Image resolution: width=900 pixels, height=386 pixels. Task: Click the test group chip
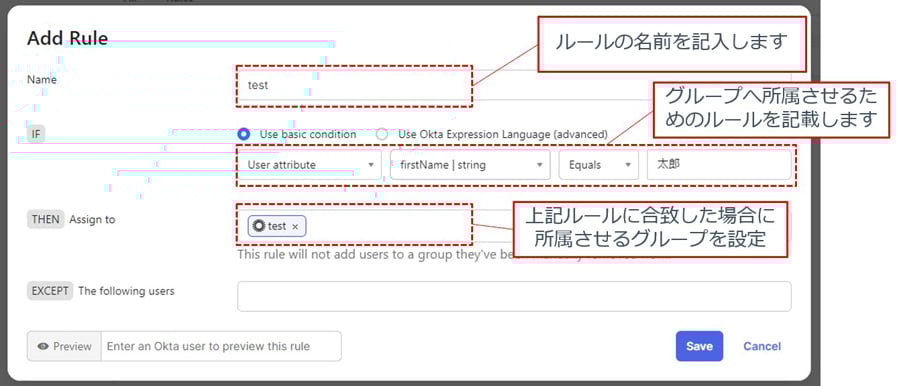pyautogui.click(x=277, y=226)
